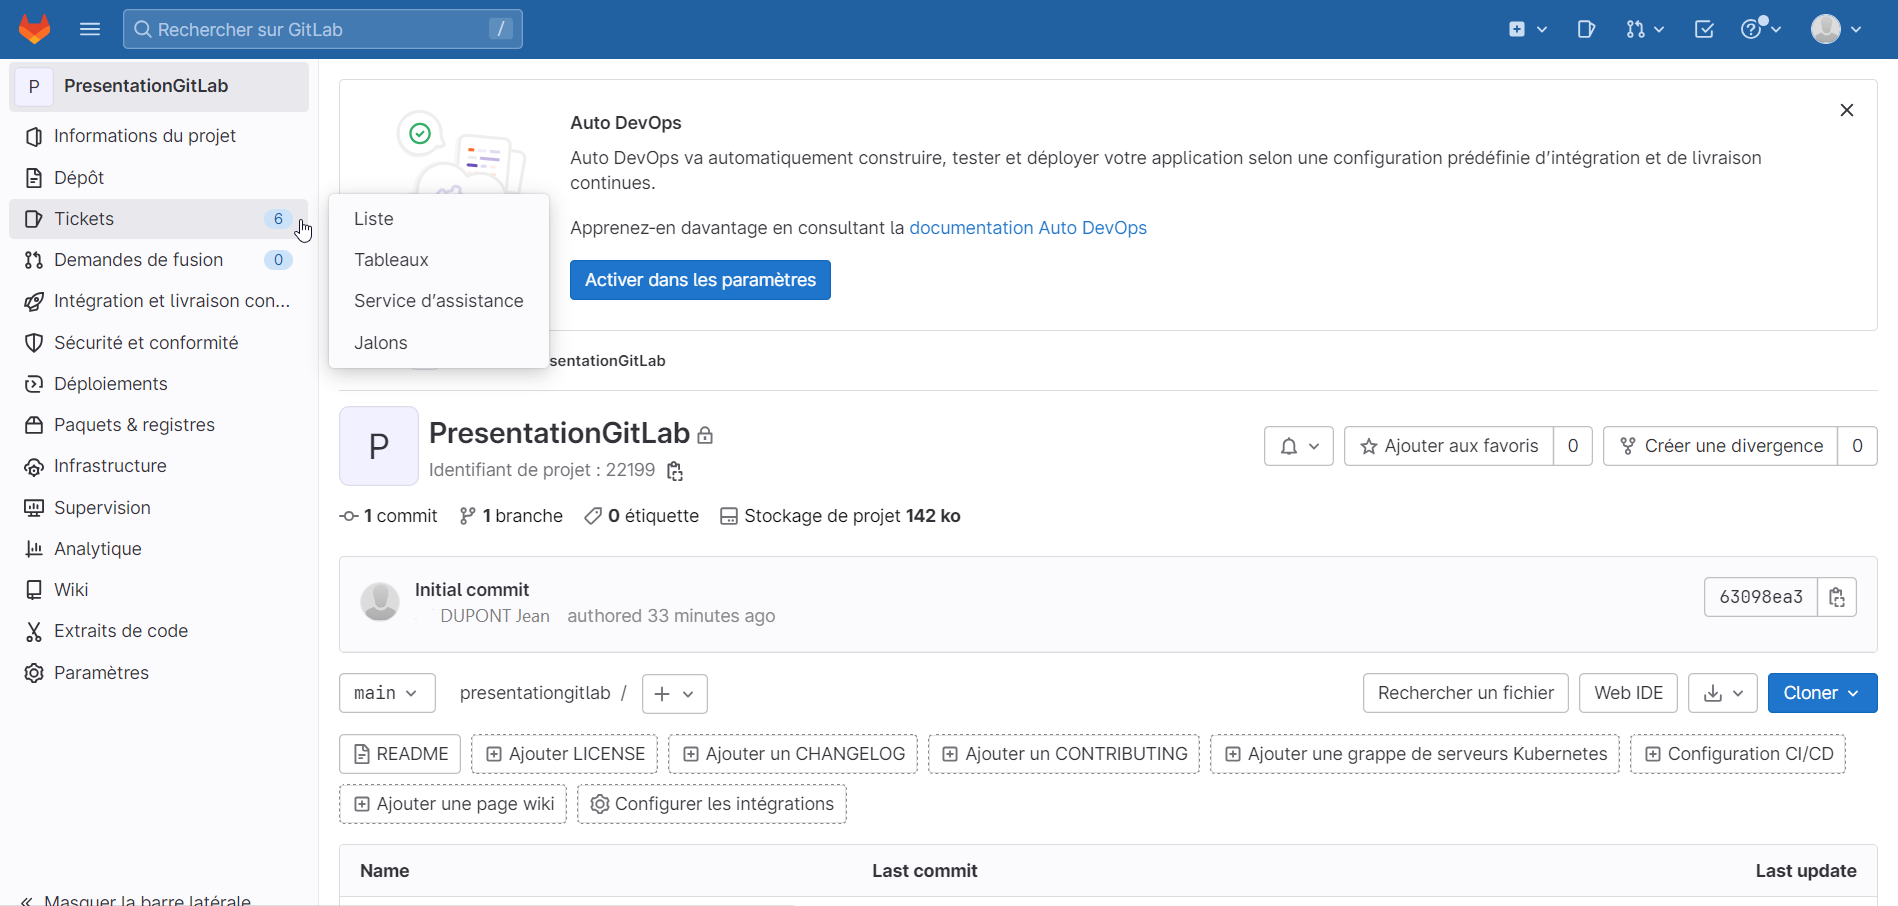Click Ajouter un CONTRIBUTING button
The height and width of the screenshot is (906, 1898).
coord(1064,754)
